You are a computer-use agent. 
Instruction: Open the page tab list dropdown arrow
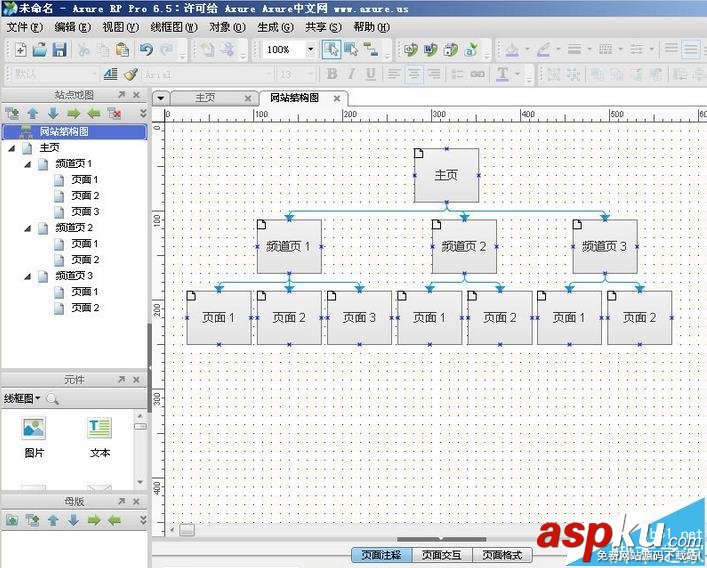(x=161, y=98)
